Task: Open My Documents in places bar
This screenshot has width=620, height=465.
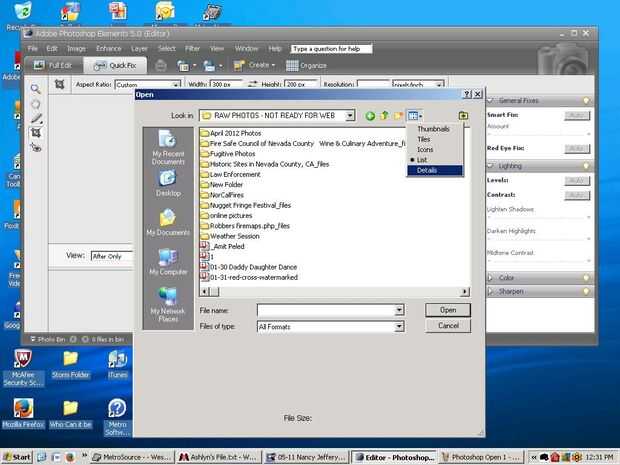Action: pos(168,223)
